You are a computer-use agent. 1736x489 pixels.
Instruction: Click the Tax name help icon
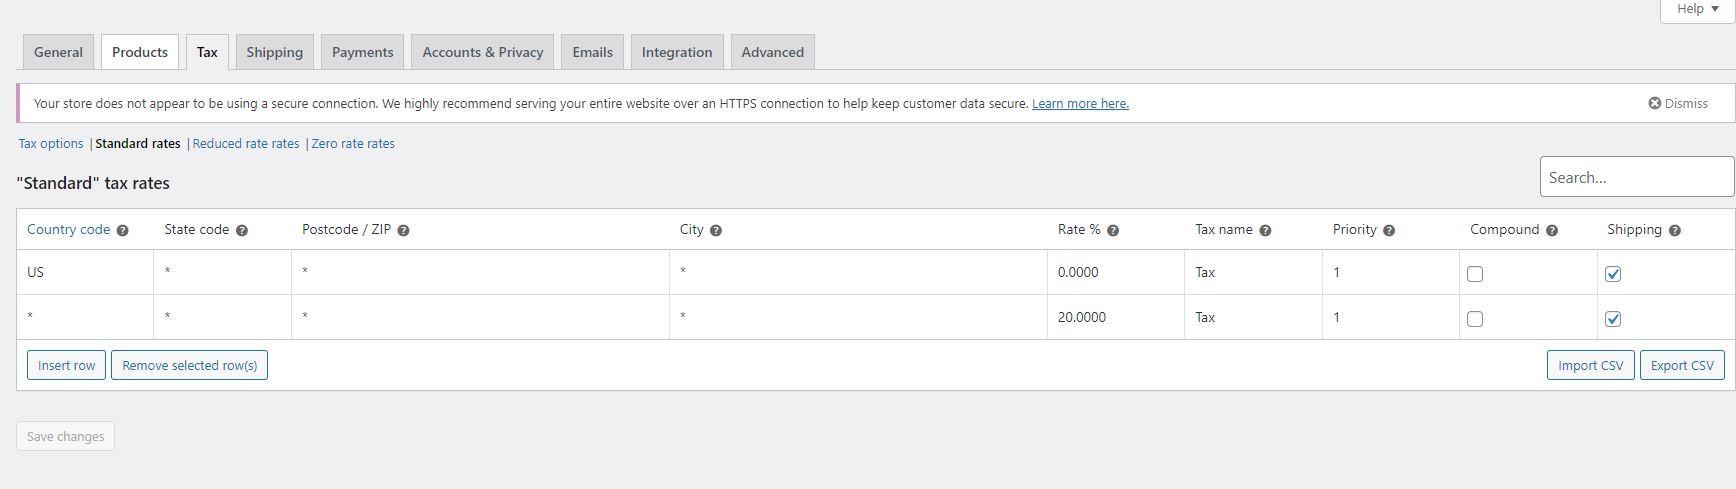click(x=1265, y=230)
